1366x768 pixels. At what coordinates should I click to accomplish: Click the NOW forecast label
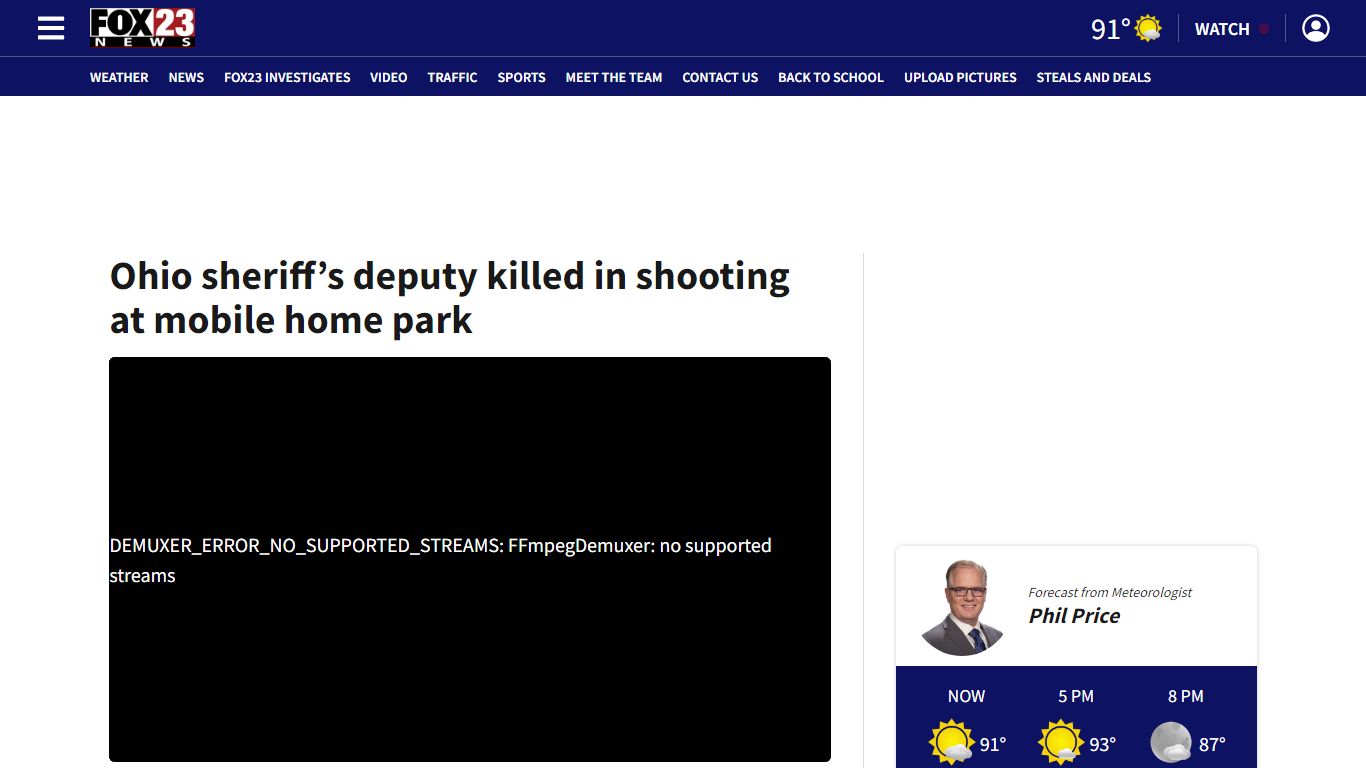tap(966, 696)
